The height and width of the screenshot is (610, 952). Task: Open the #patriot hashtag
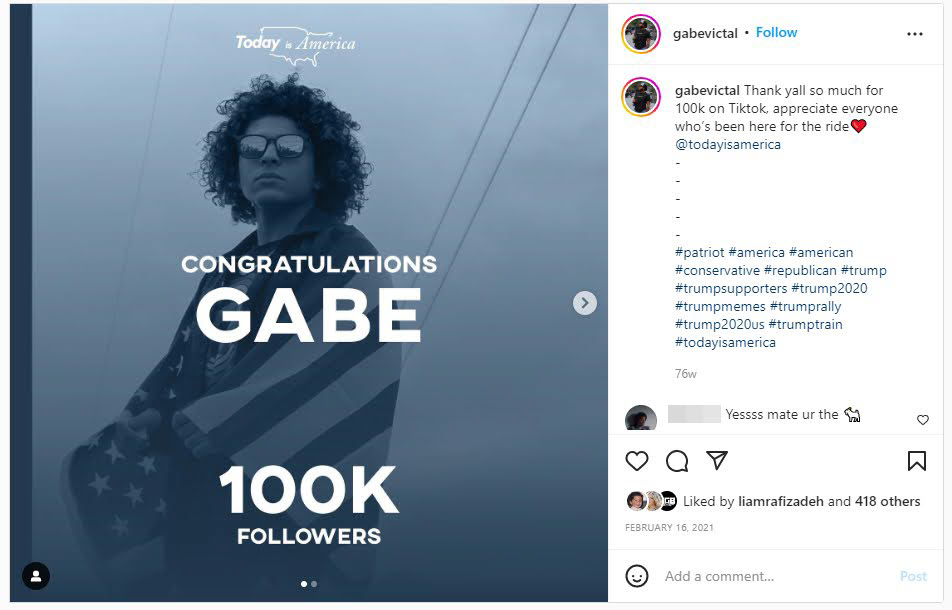(699, 252)
